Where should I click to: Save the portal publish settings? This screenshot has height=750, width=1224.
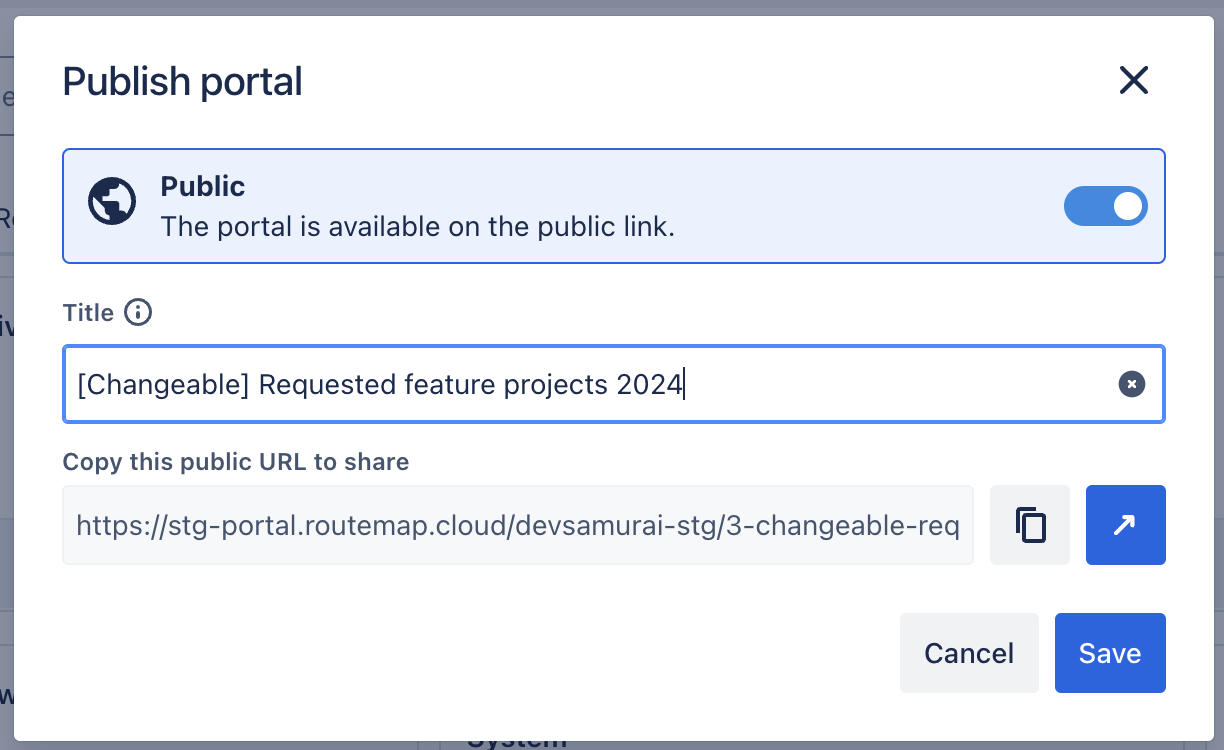pos(1109,653)
